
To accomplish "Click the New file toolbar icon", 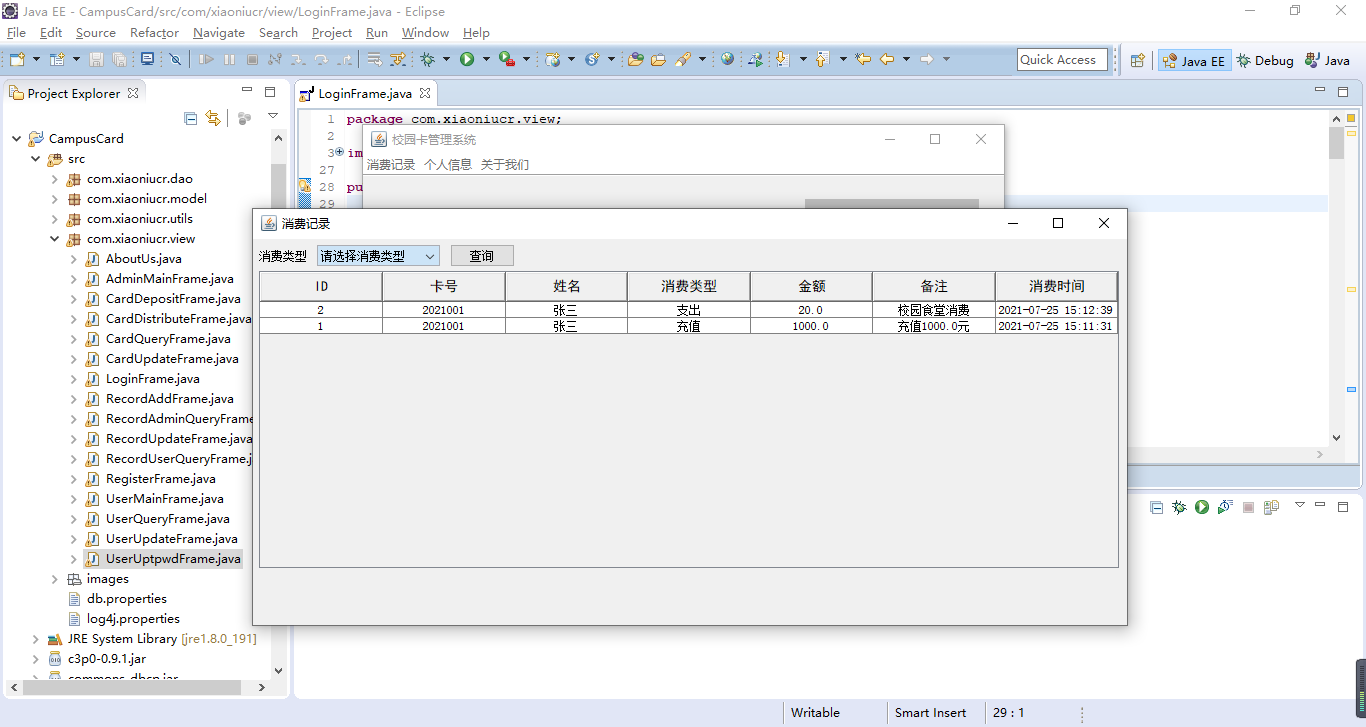I will click(x=16, y=59).
